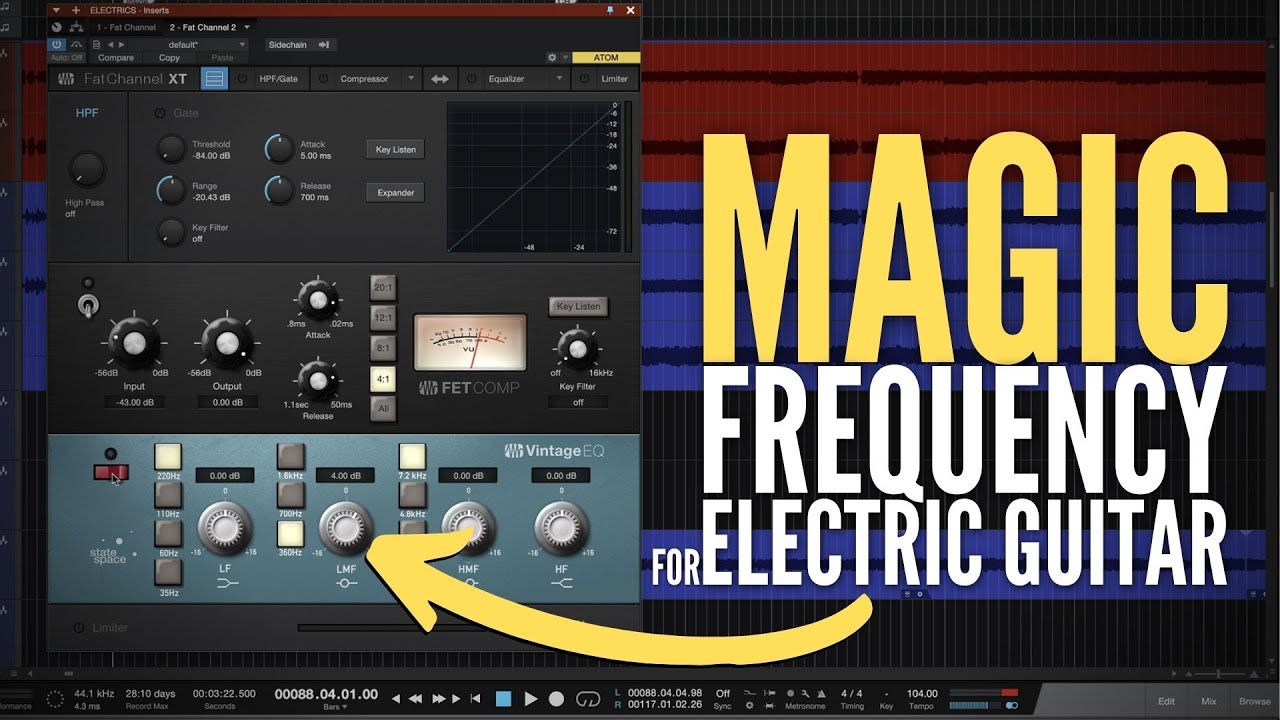This screenshot has width=1280, height=720.
Task: Click the compressor Key Listen button
Action: pyautogui.click(x=578, y=307)
